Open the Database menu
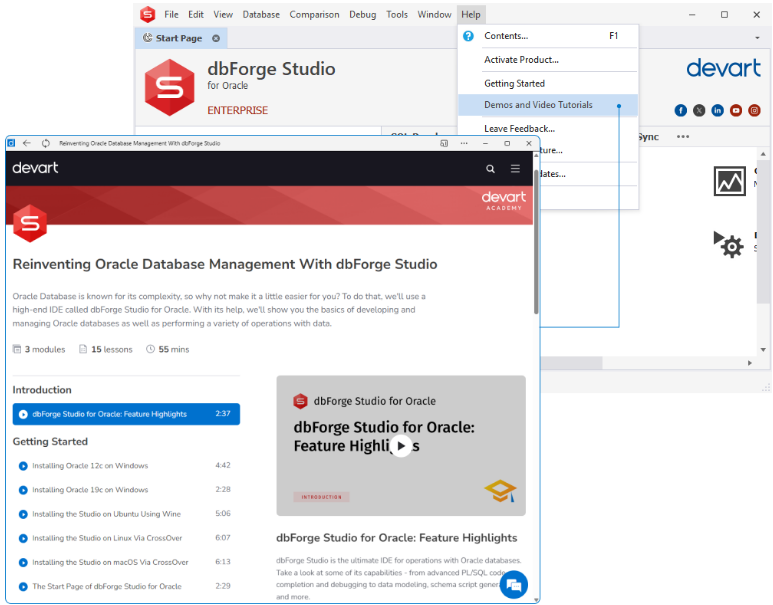 [x=261, y=15]
